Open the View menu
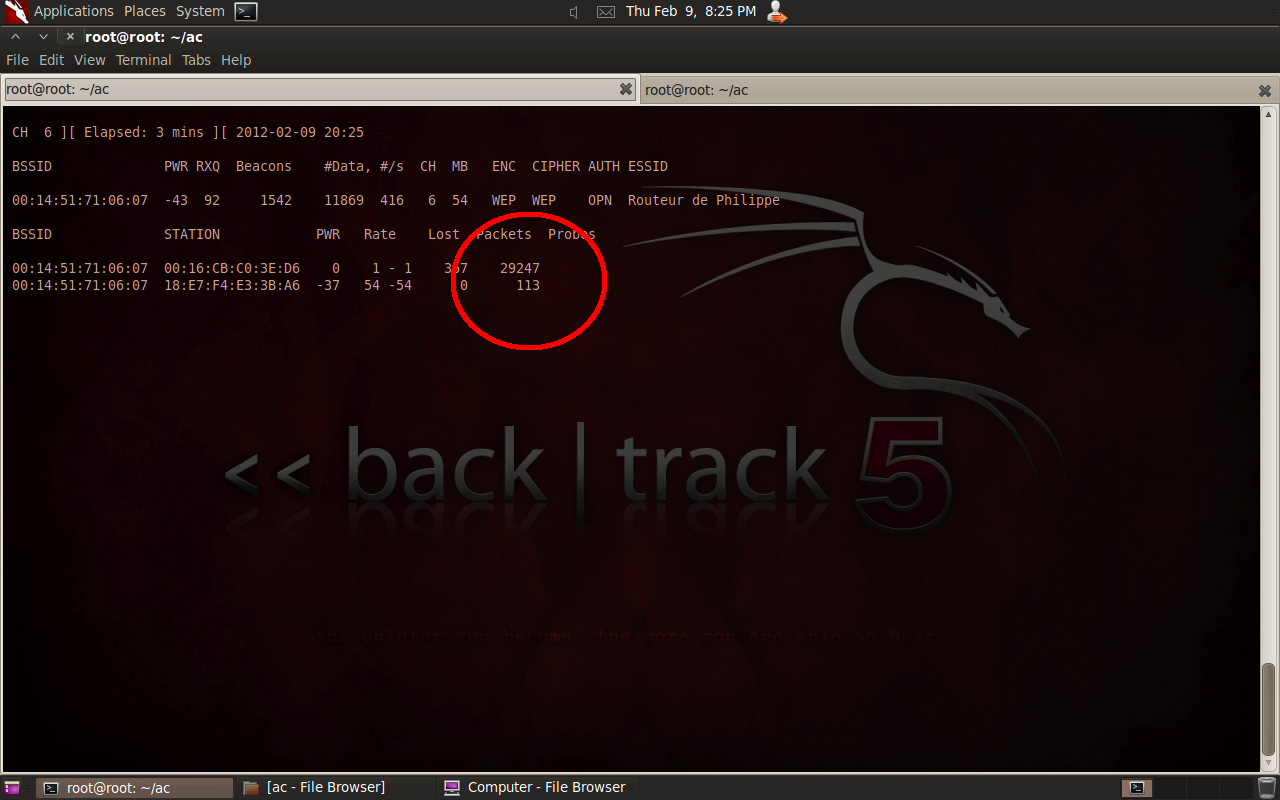 coord(89,60)
